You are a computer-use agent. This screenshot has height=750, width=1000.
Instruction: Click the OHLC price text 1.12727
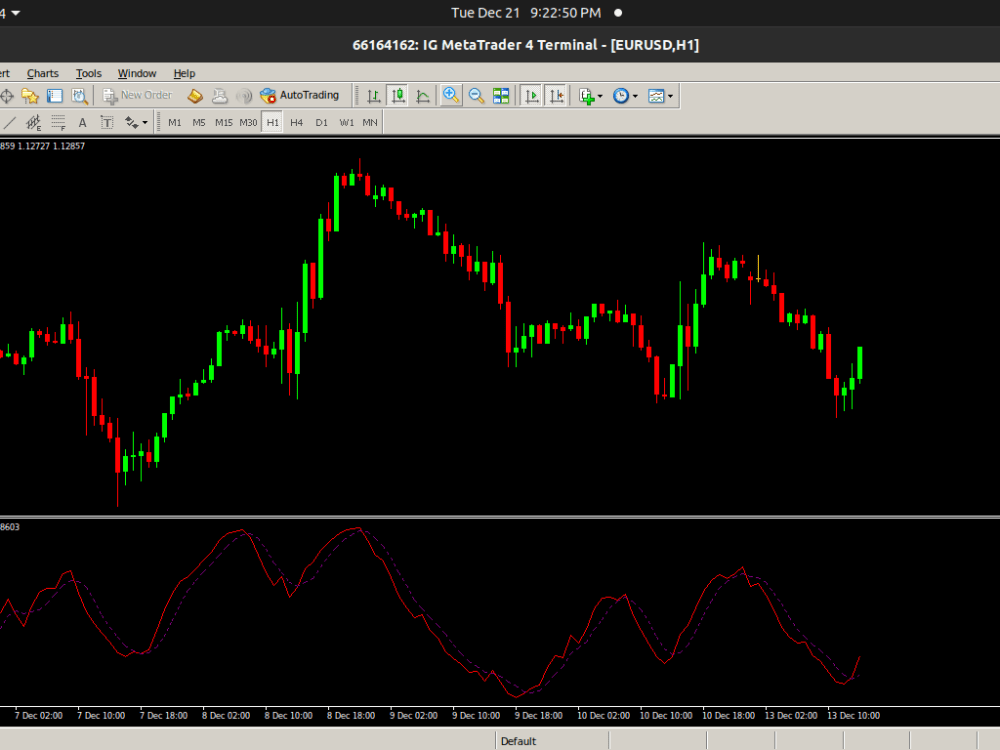pos(33,146)
